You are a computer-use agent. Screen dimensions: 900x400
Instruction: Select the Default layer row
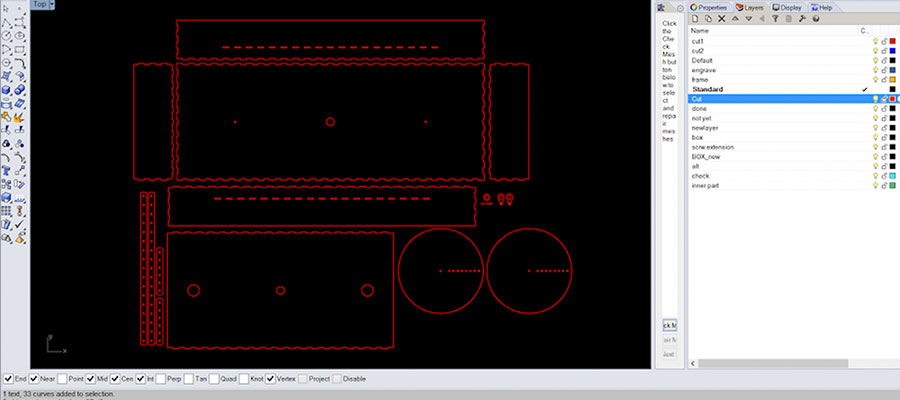(794, 60)
